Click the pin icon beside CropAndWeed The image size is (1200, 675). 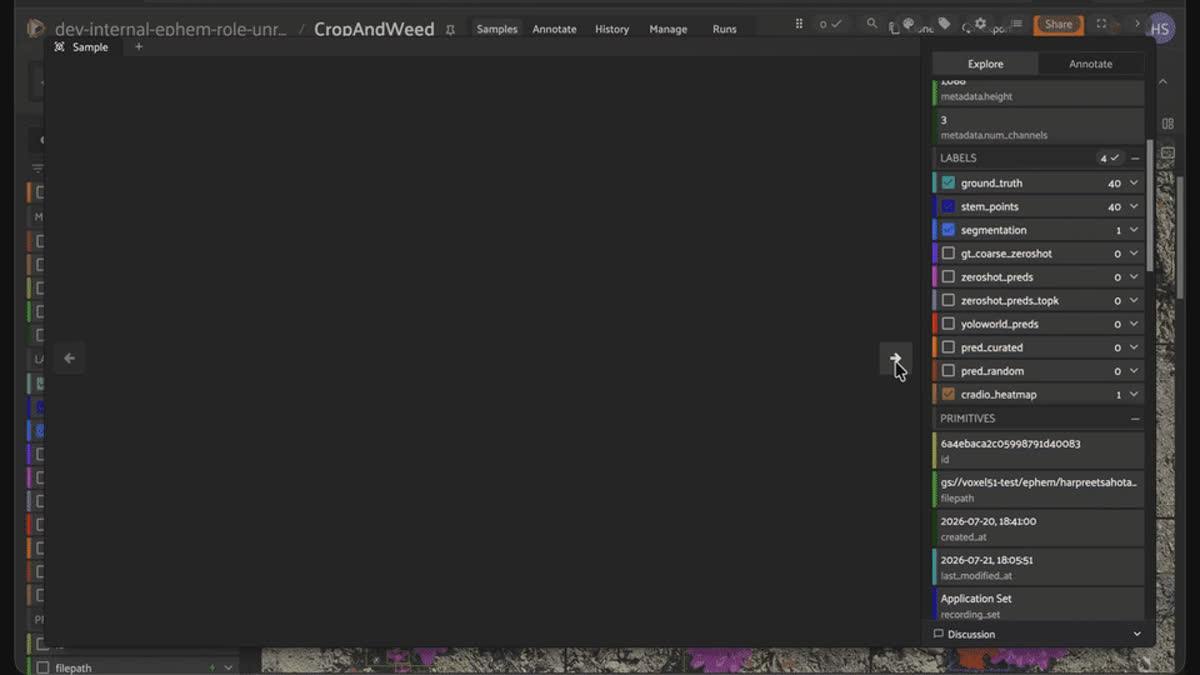click(x=450, y=30)
